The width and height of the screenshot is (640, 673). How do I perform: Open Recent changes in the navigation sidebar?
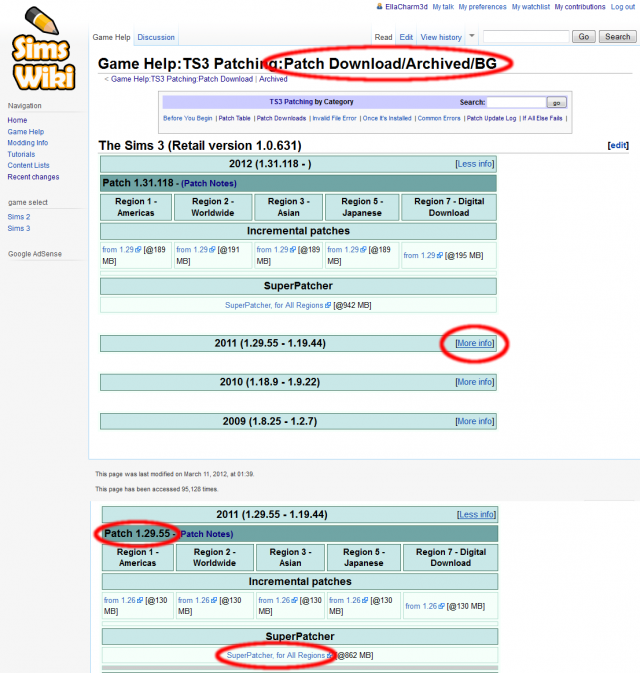[x=33, y=177]
